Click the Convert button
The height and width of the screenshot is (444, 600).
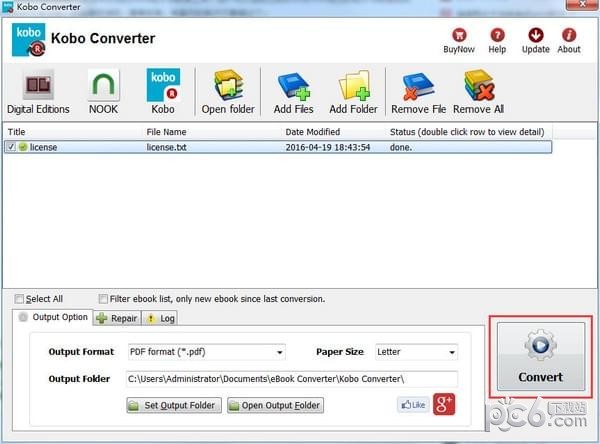tap(541, 356)
